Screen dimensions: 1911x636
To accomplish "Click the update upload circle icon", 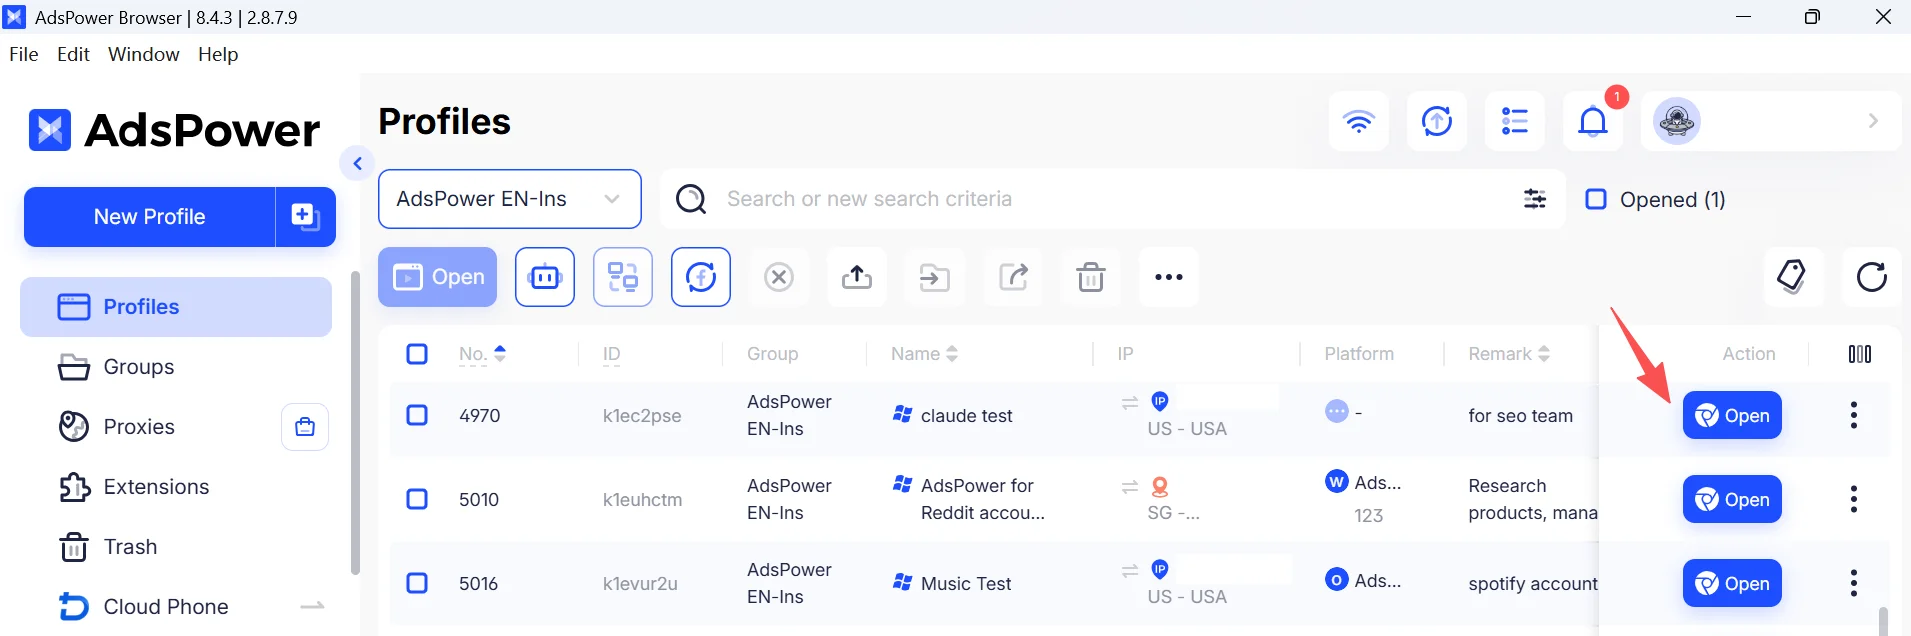I will [1437, 121].
